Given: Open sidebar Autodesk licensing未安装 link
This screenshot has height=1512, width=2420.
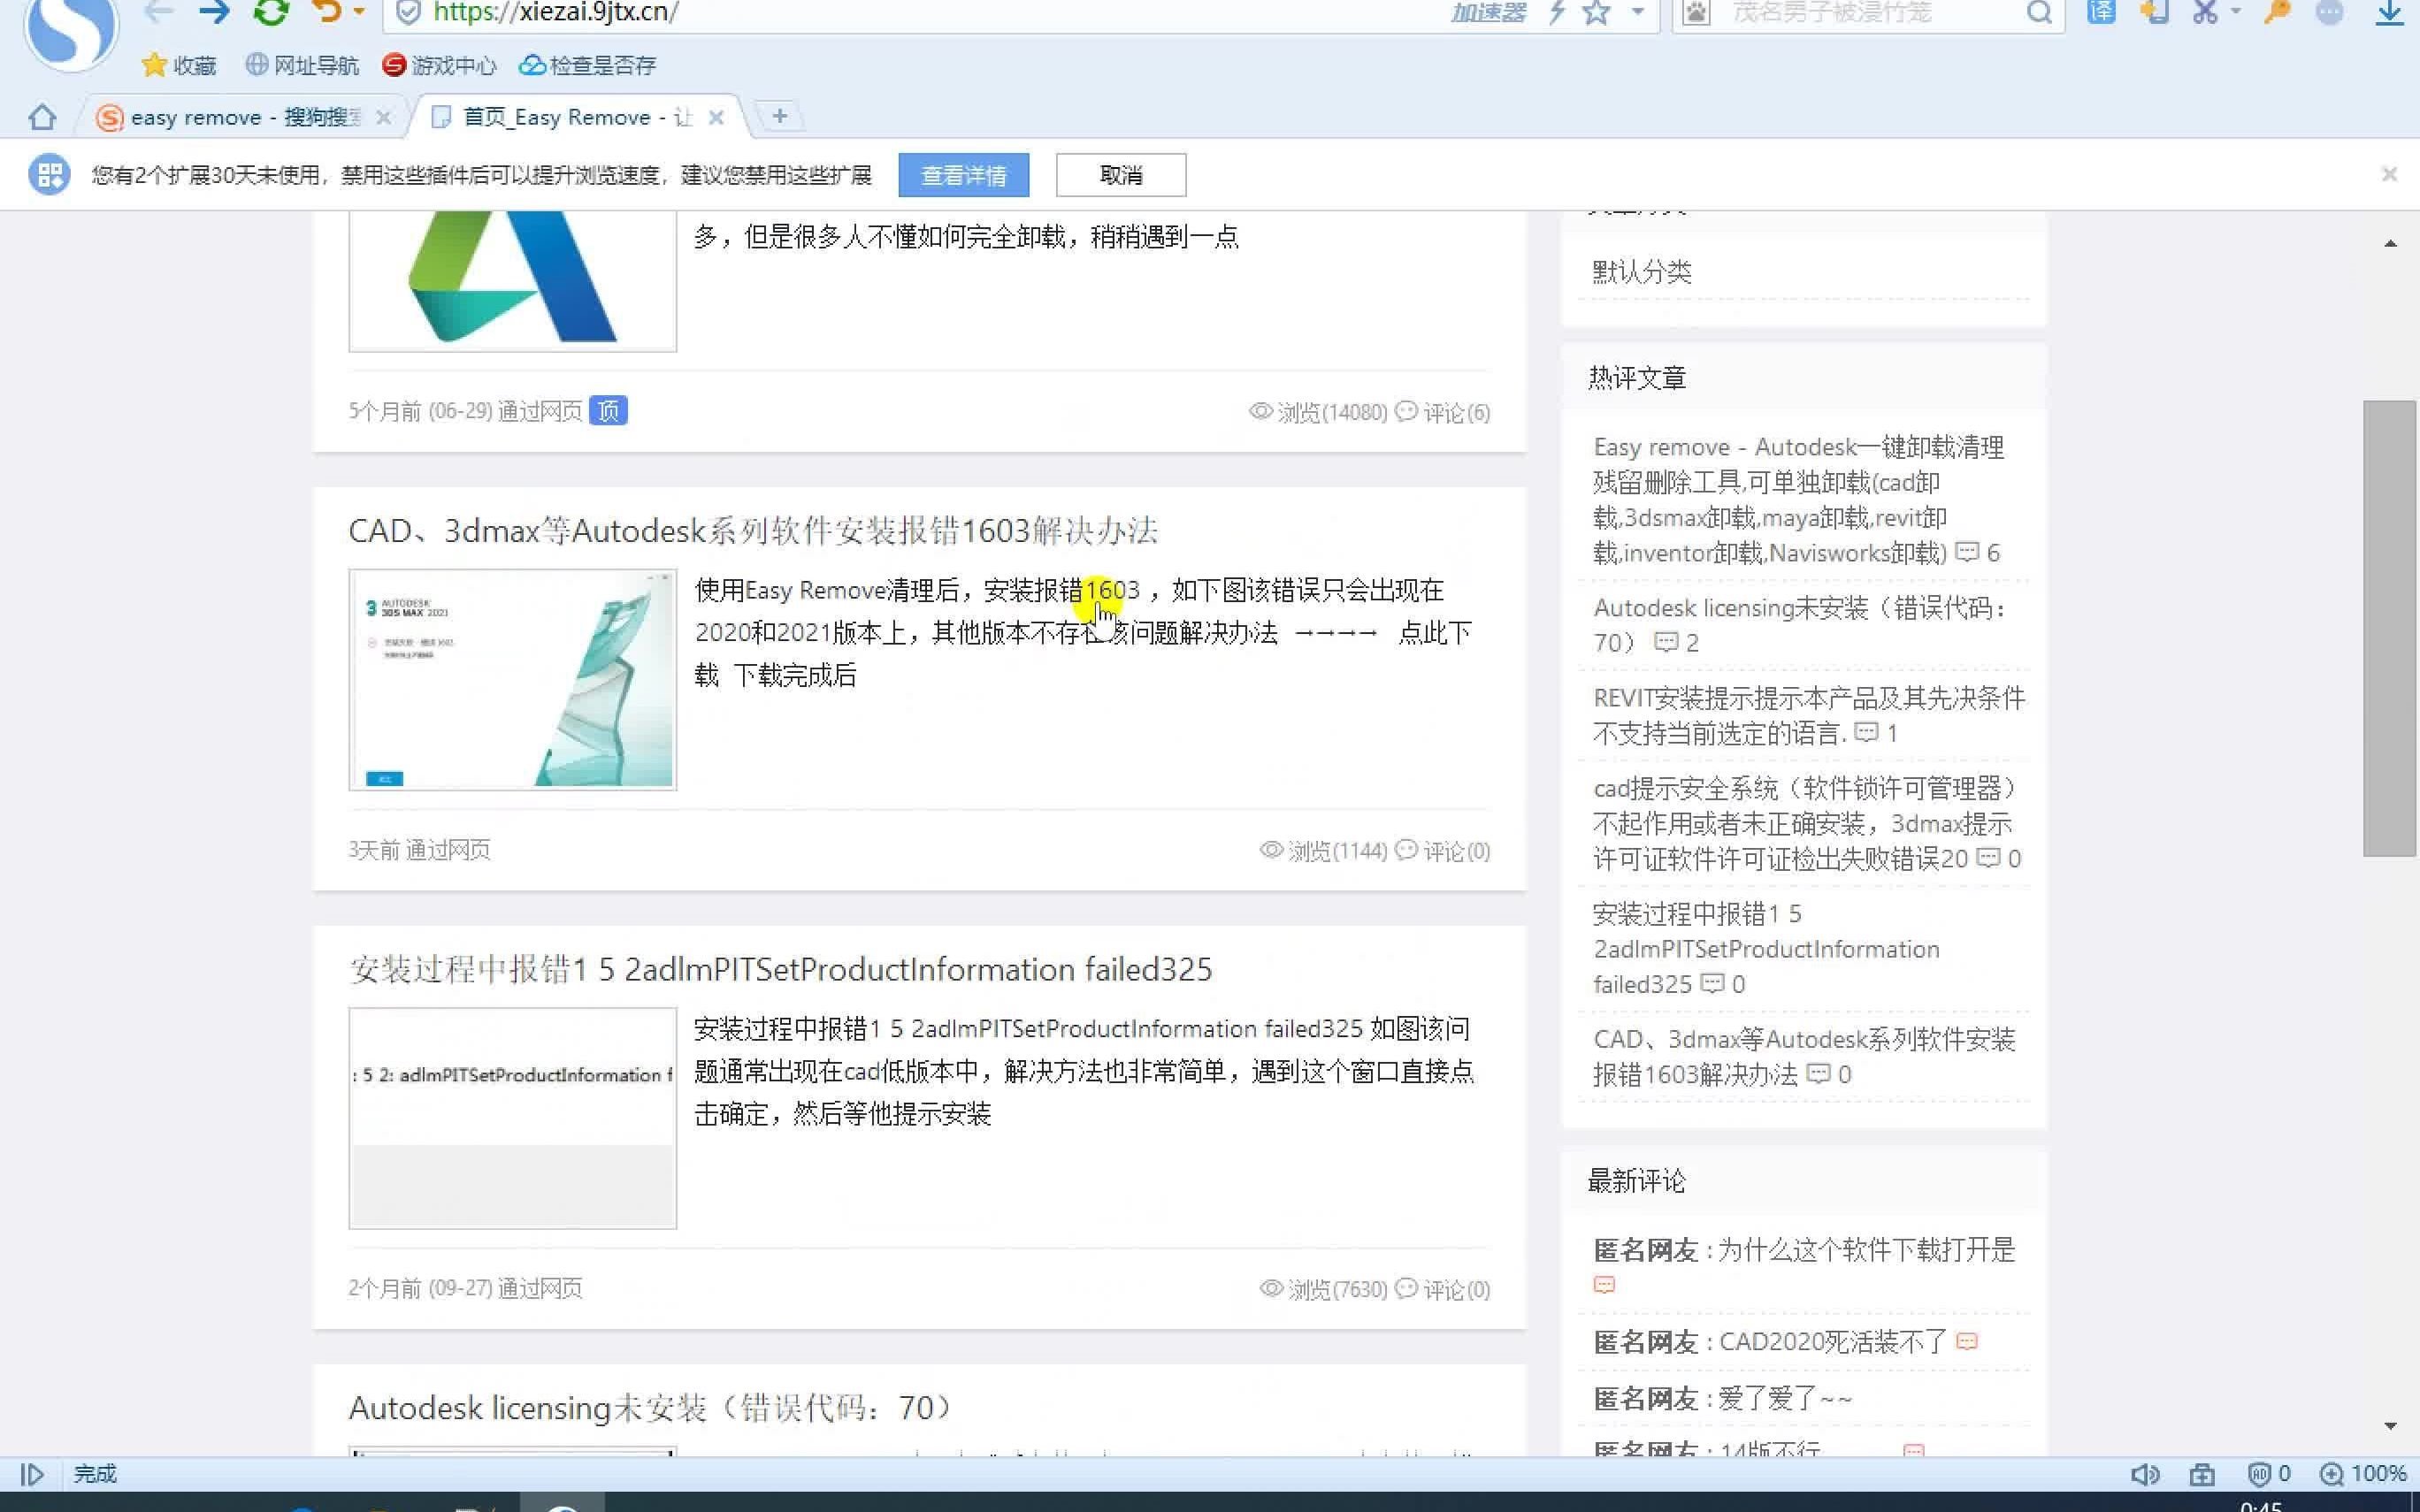Looking at the screenshot, I should tap(1798, 625).
